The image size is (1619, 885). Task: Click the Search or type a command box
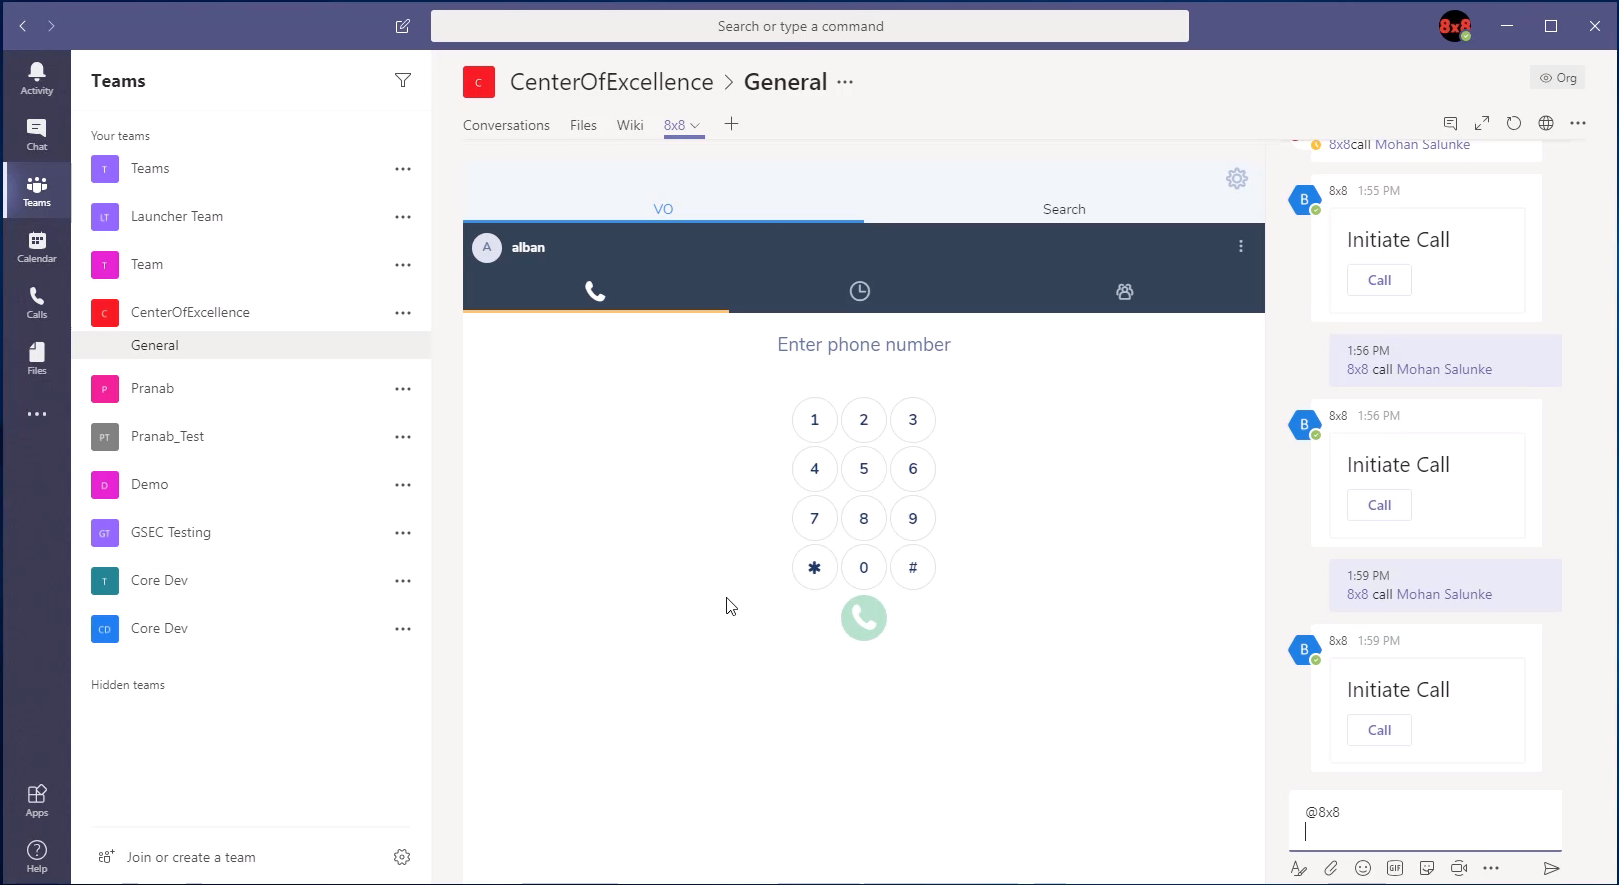(x=810, y=26)
